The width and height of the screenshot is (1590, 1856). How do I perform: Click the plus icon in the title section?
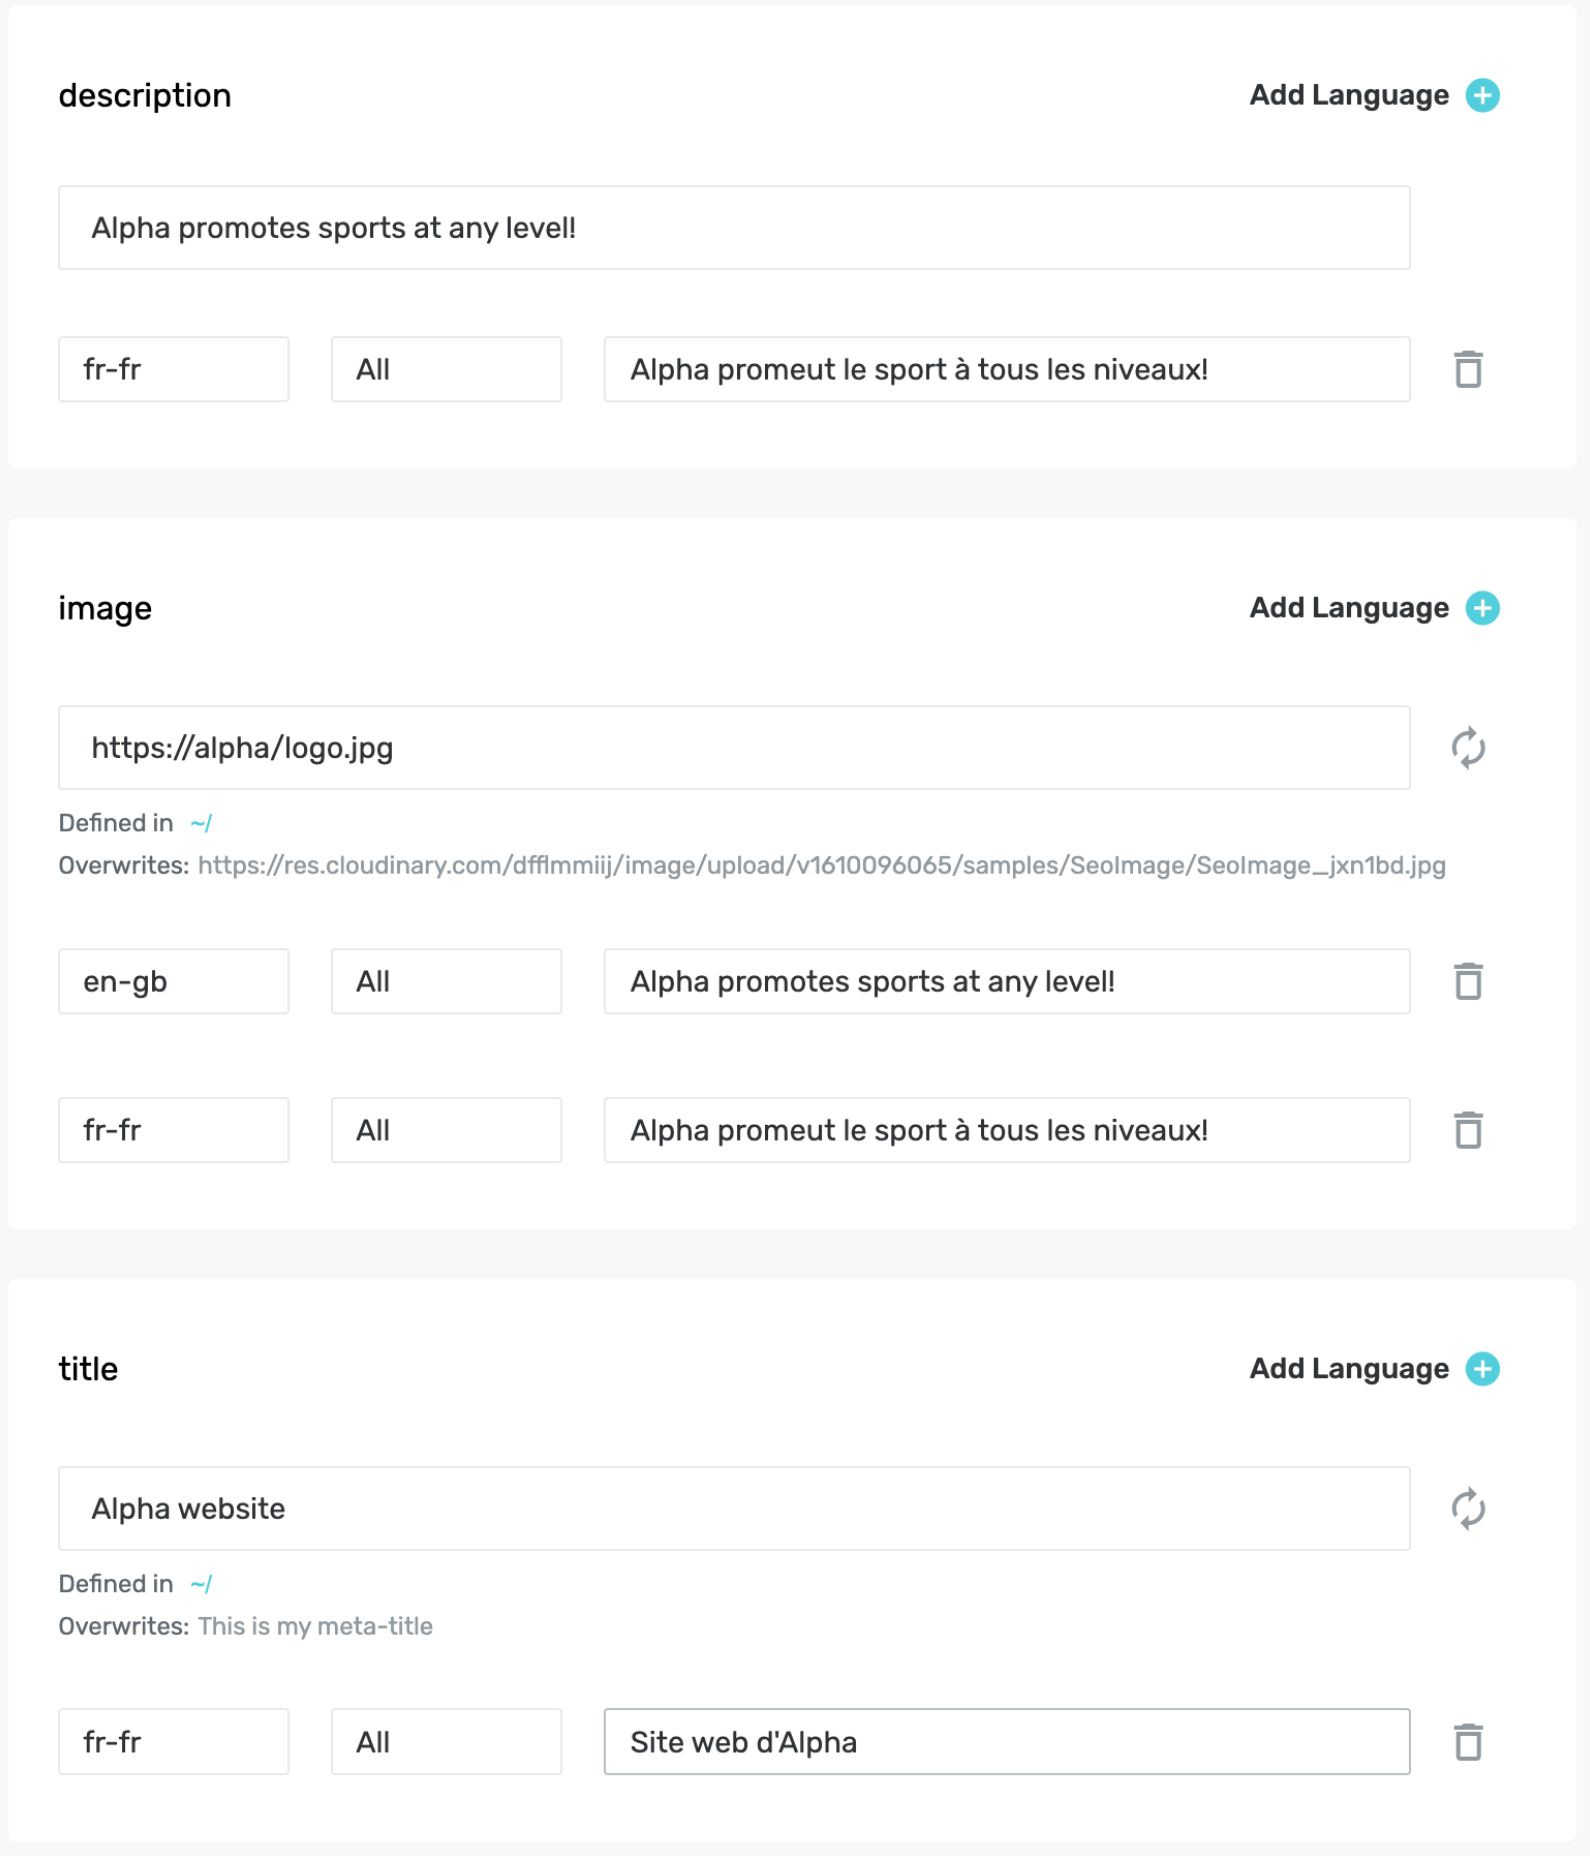pos(1482,1369)
